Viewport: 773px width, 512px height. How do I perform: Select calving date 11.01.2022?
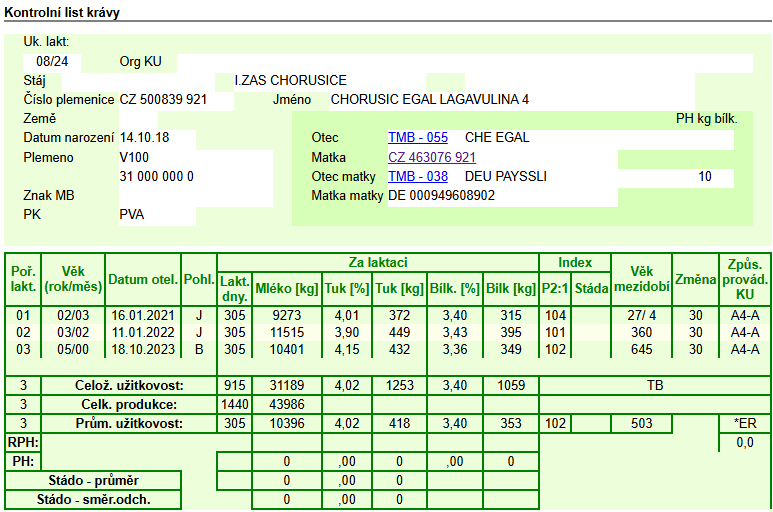(143, 332)
